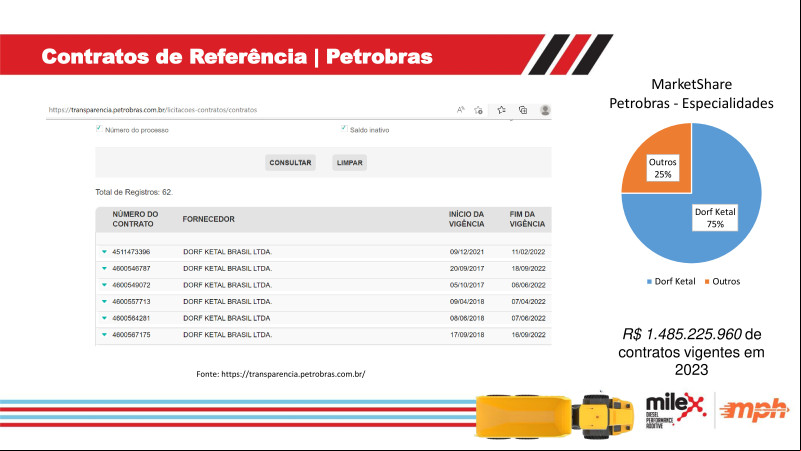Click the Read Aloud icon in address bar
The width and height of the screenshot is (801, 451).
(461, 110)
